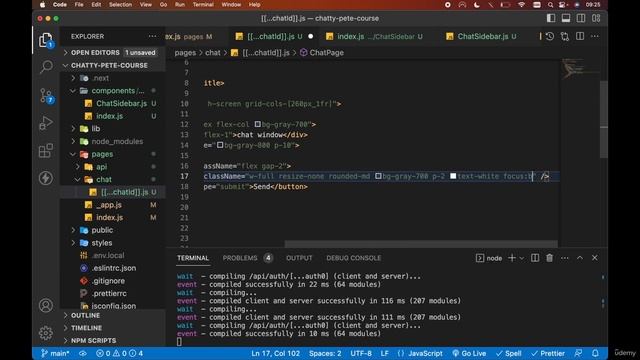Open the Explorer view in activity bar
The height and width of the screenshot is (360, 640).
(x=46, y=40)
